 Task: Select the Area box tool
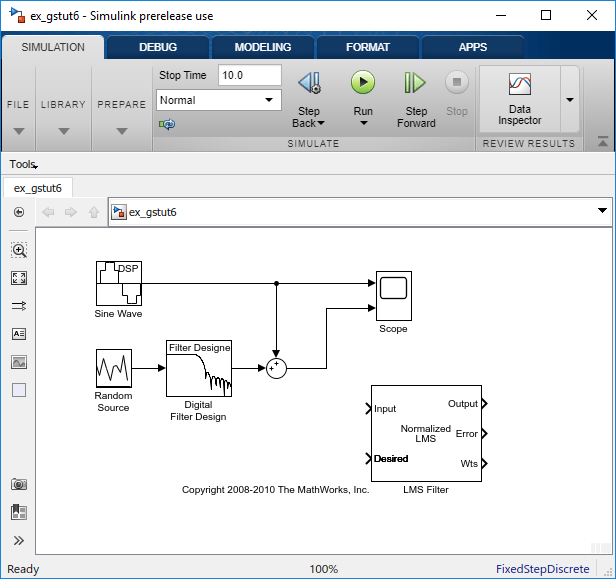tap(19, 390)
